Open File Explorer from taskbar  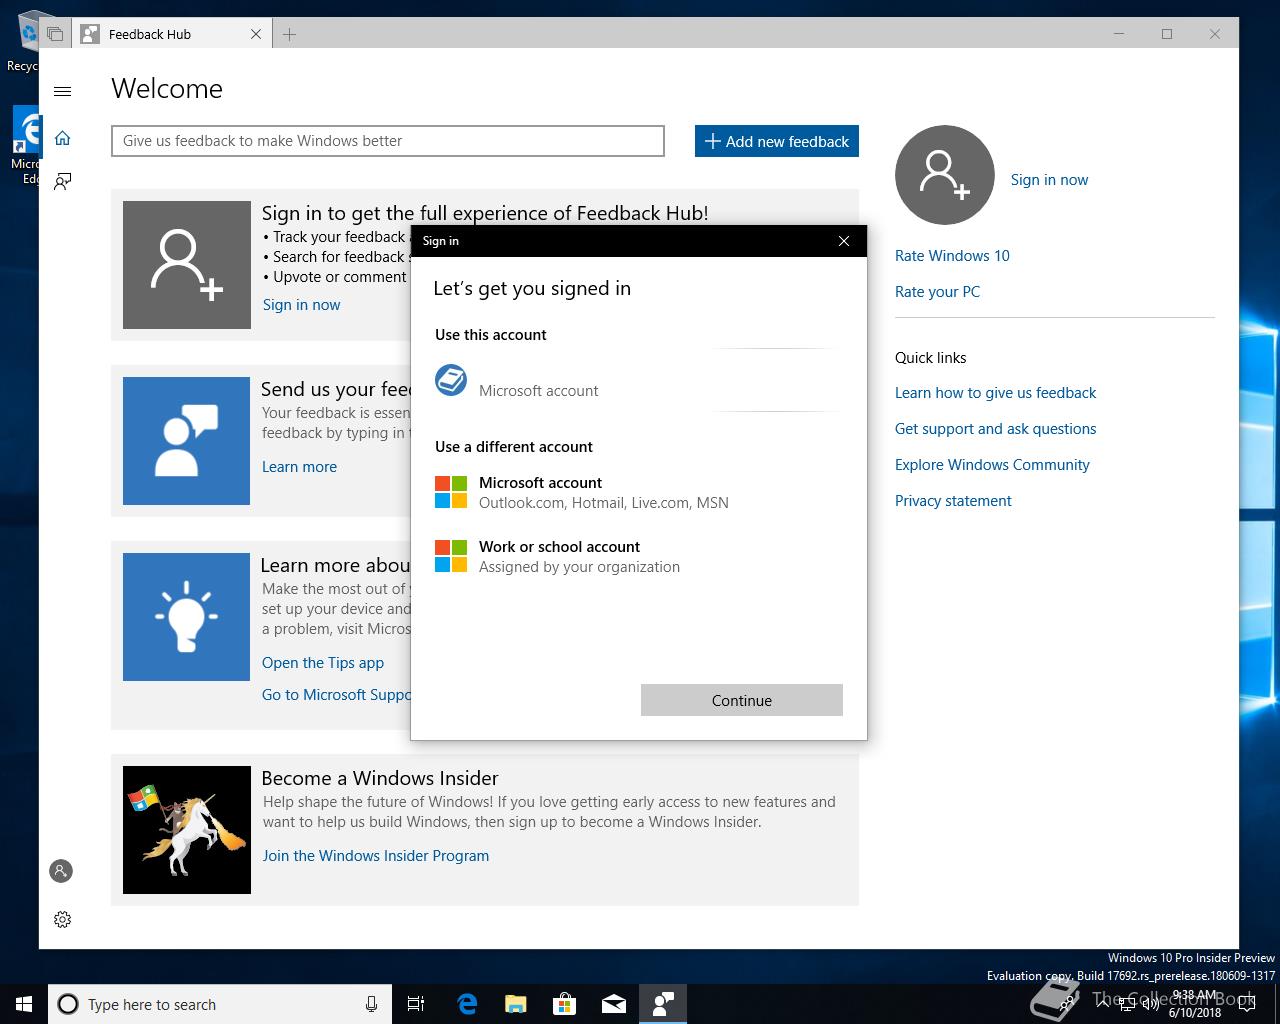tap(515, 1004)
